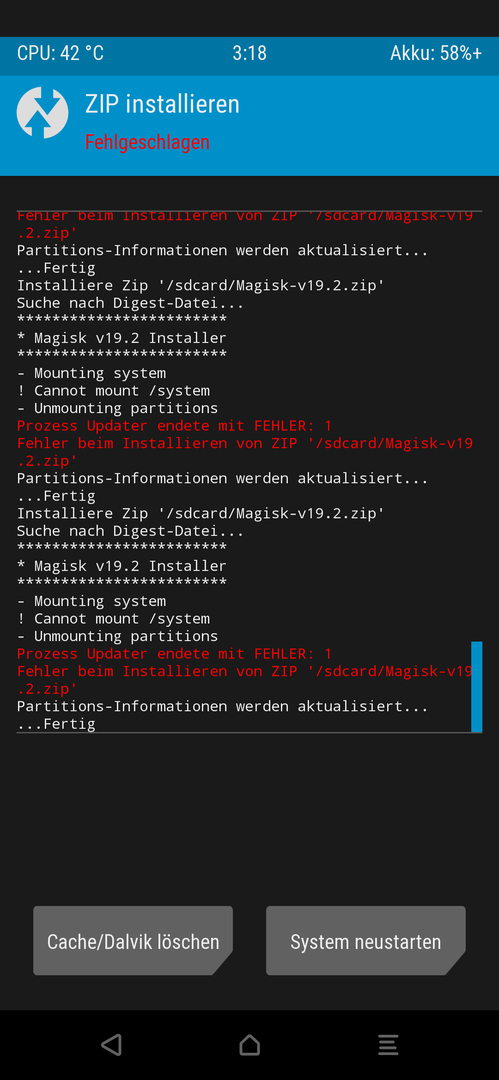This screenshot has width=499, height=1080.
Task: Click the blue console scrollbar handle
Action: (x=476, y=687)
